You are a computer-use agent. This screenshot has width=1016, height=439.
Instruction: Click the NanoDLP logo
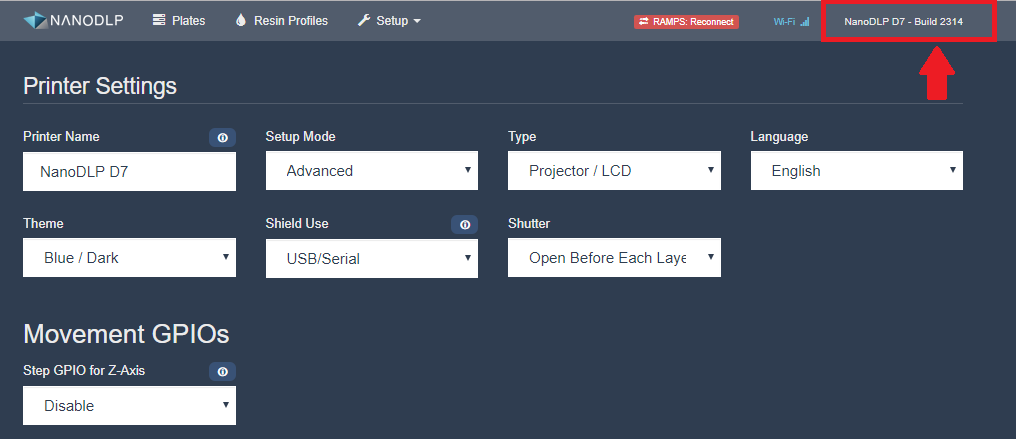click(x=73, y=21)
